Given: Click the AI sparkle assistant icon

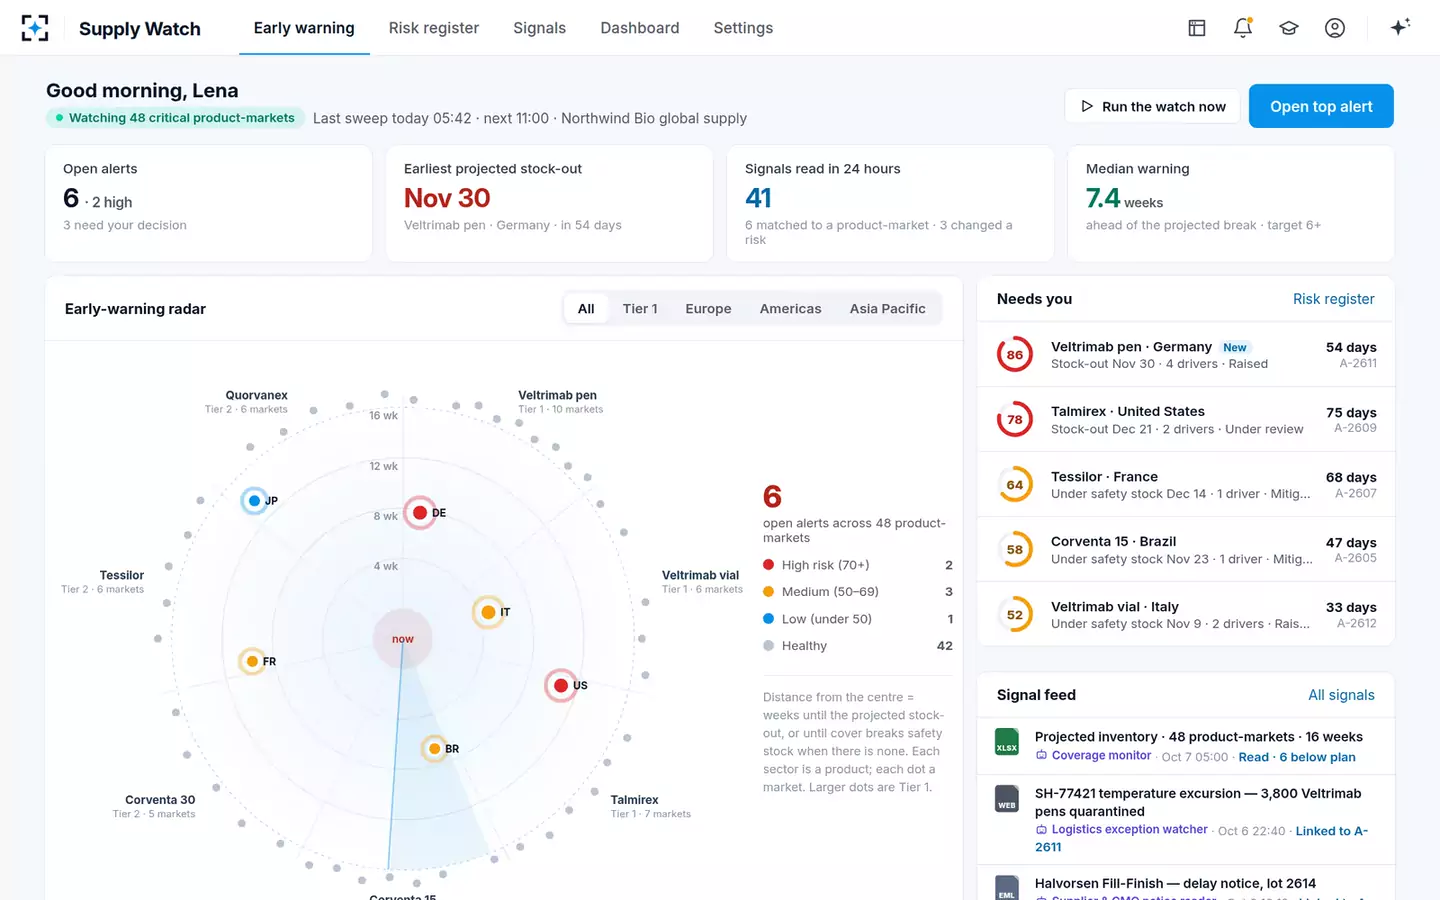Looking at the screenshot, I should click(1400, 27).
